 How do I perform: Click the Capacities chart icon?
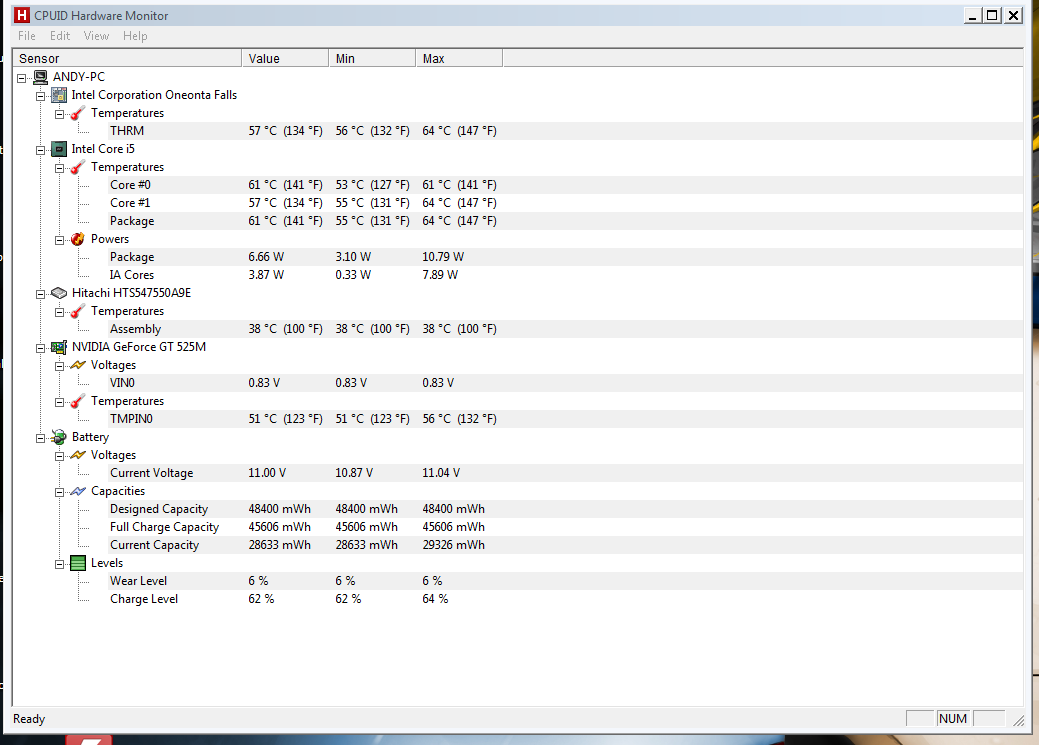tap(78, 491)
